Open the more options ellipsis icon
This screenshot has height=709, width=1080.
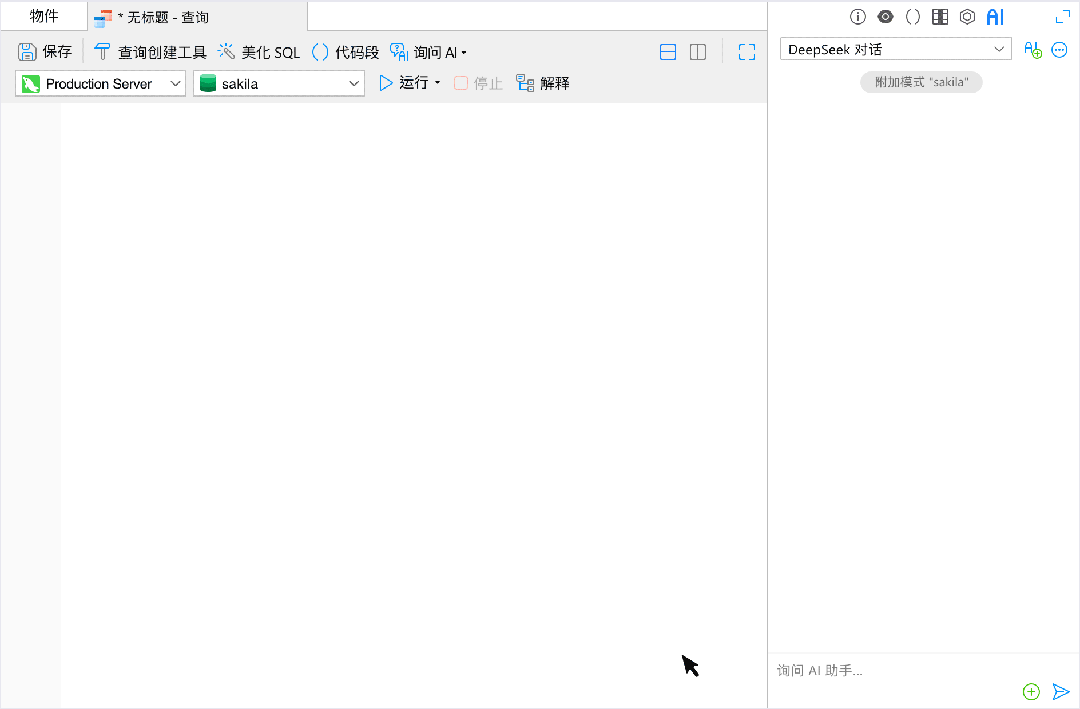coord(1059,50)
